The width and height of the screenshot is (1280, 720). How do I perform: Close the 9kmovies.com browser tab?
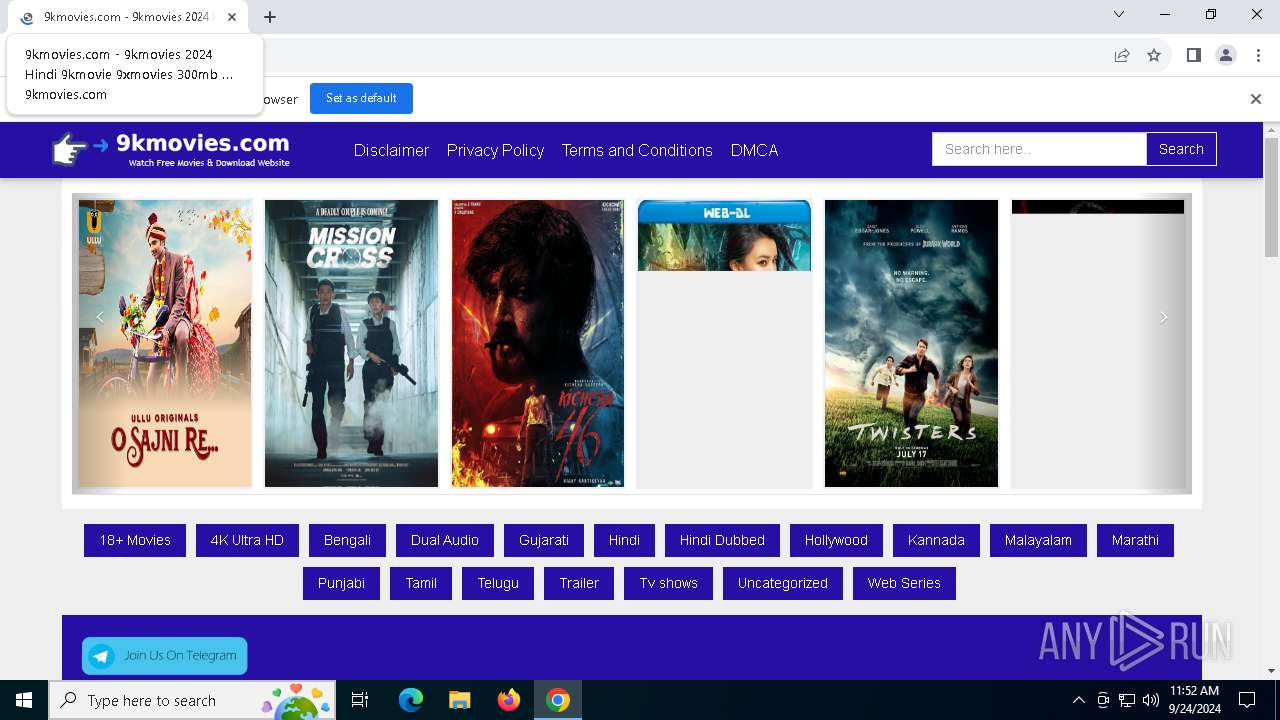(x=232, y=17)
